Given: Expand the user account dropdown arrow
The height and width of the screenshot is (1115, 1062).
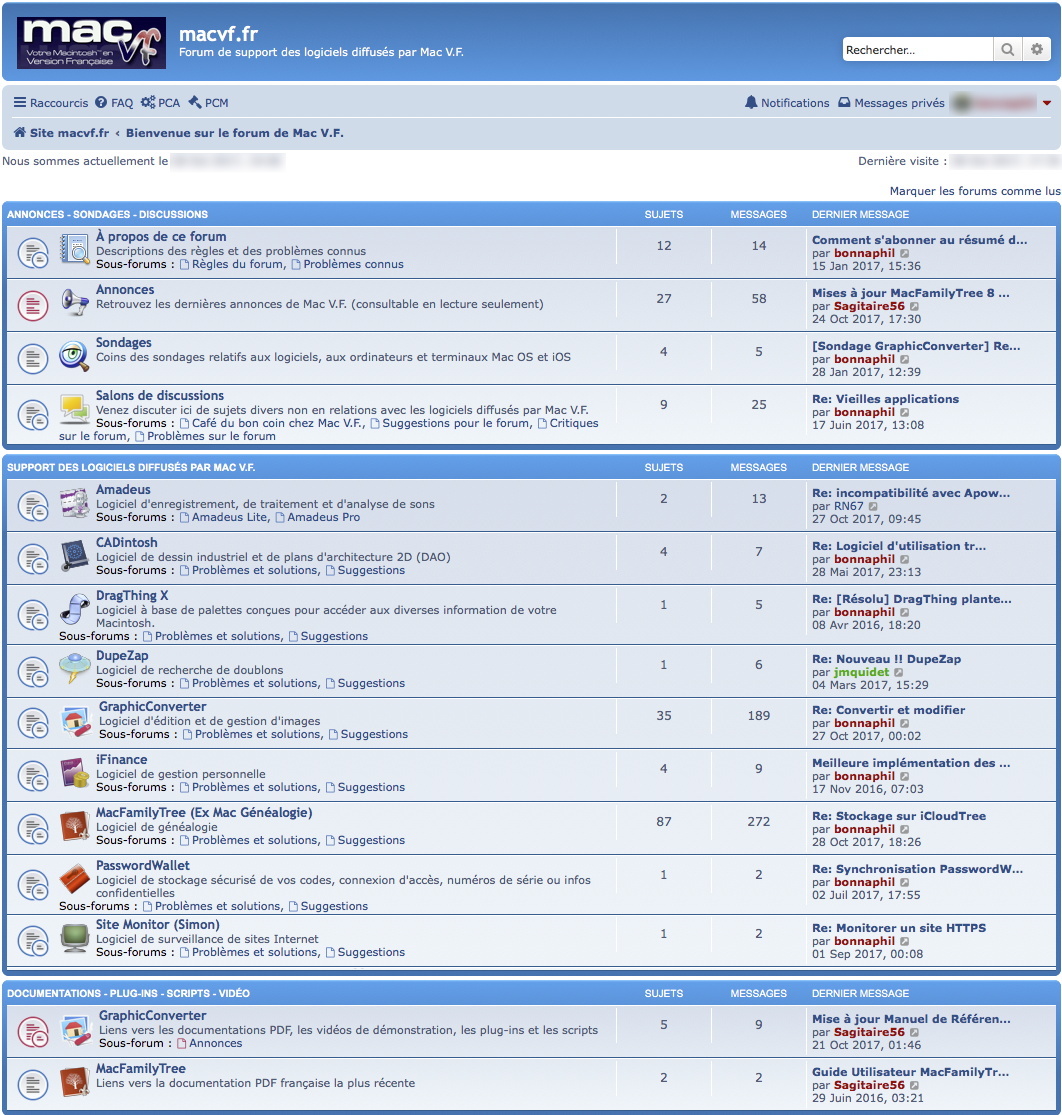Looking at the screenshot, I should tap(1047, 103).
